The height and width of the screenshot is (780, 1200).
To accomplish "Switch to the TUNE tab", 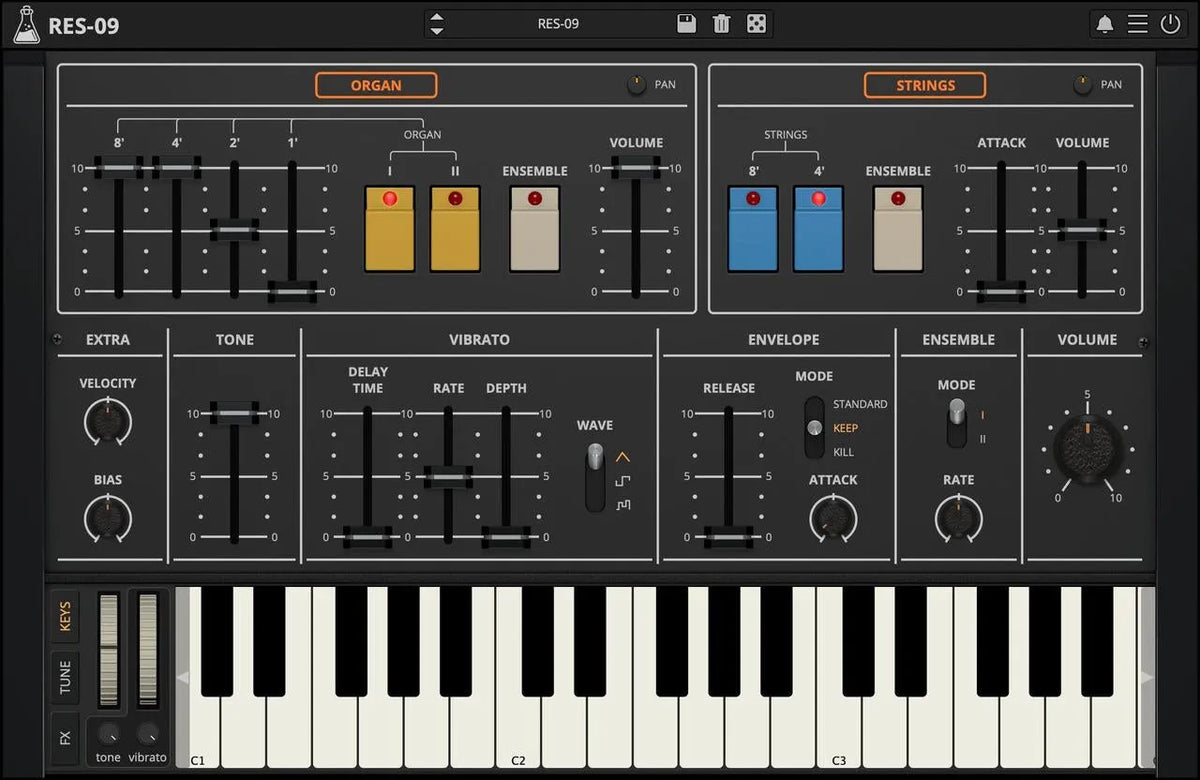I will (x=65, y=678).
